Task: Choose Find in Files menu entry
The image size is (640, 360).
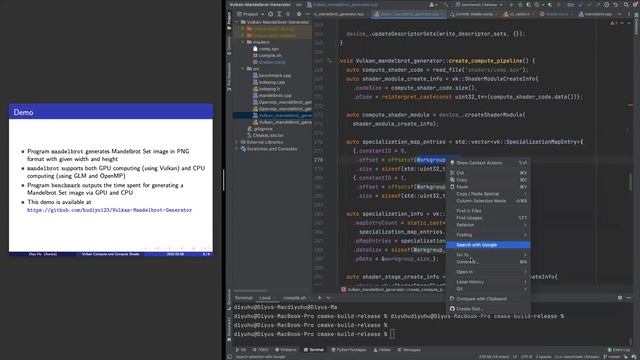Action: pos(488,211)
